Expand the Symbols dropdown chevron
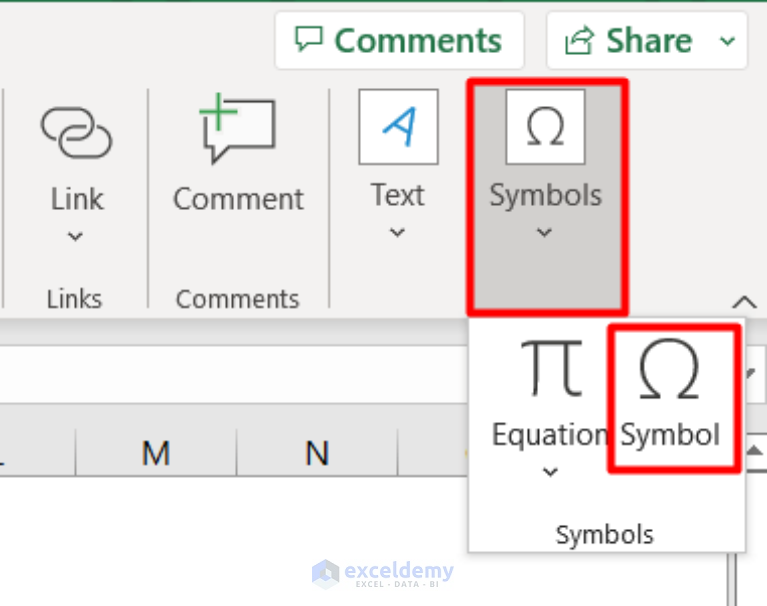767x606 pixels. pyautogui.click(x=544, y=232)
